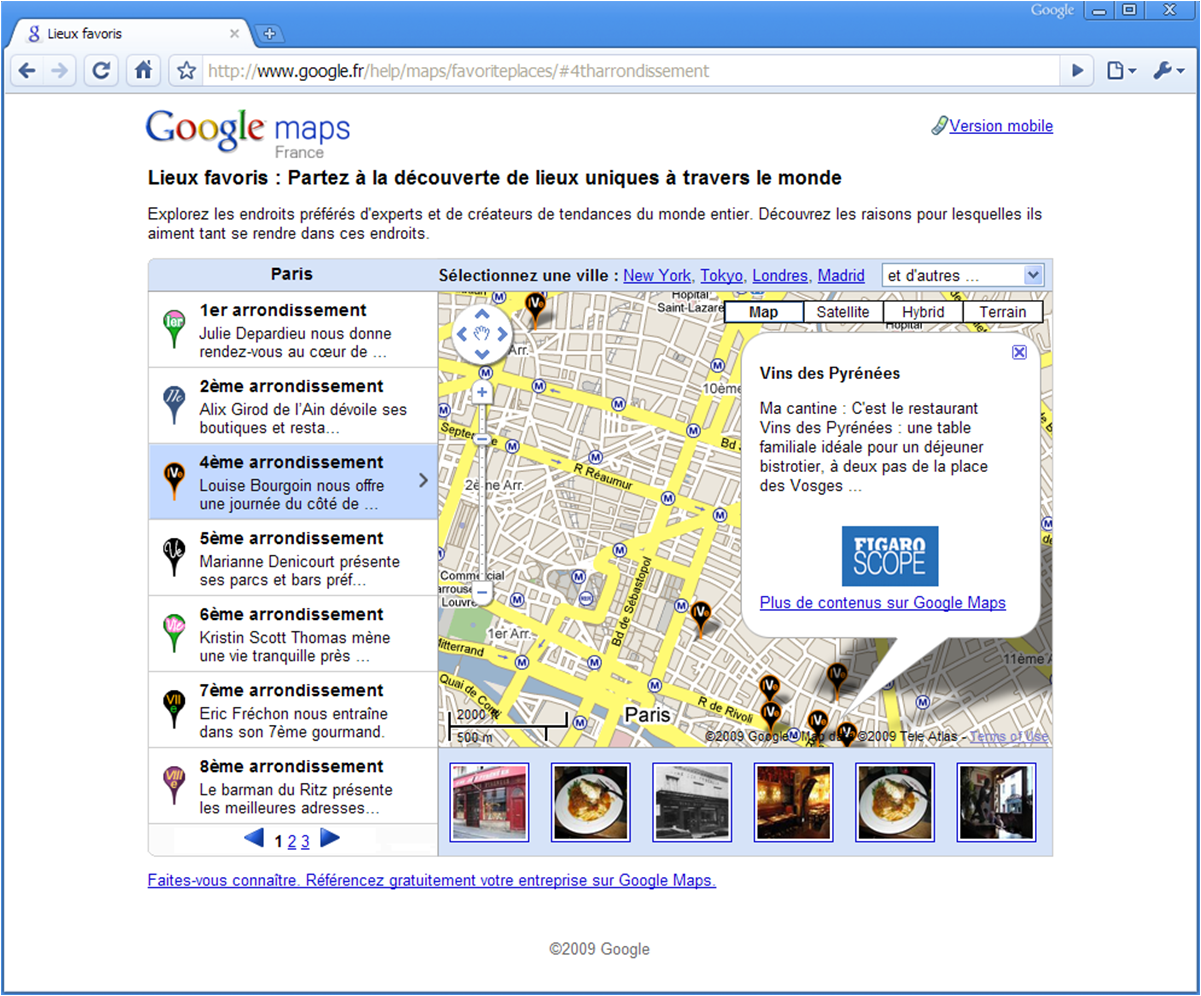
Task: Click the blue 2ème arrondissement pin icon
Action: click(x=174, y=405)
